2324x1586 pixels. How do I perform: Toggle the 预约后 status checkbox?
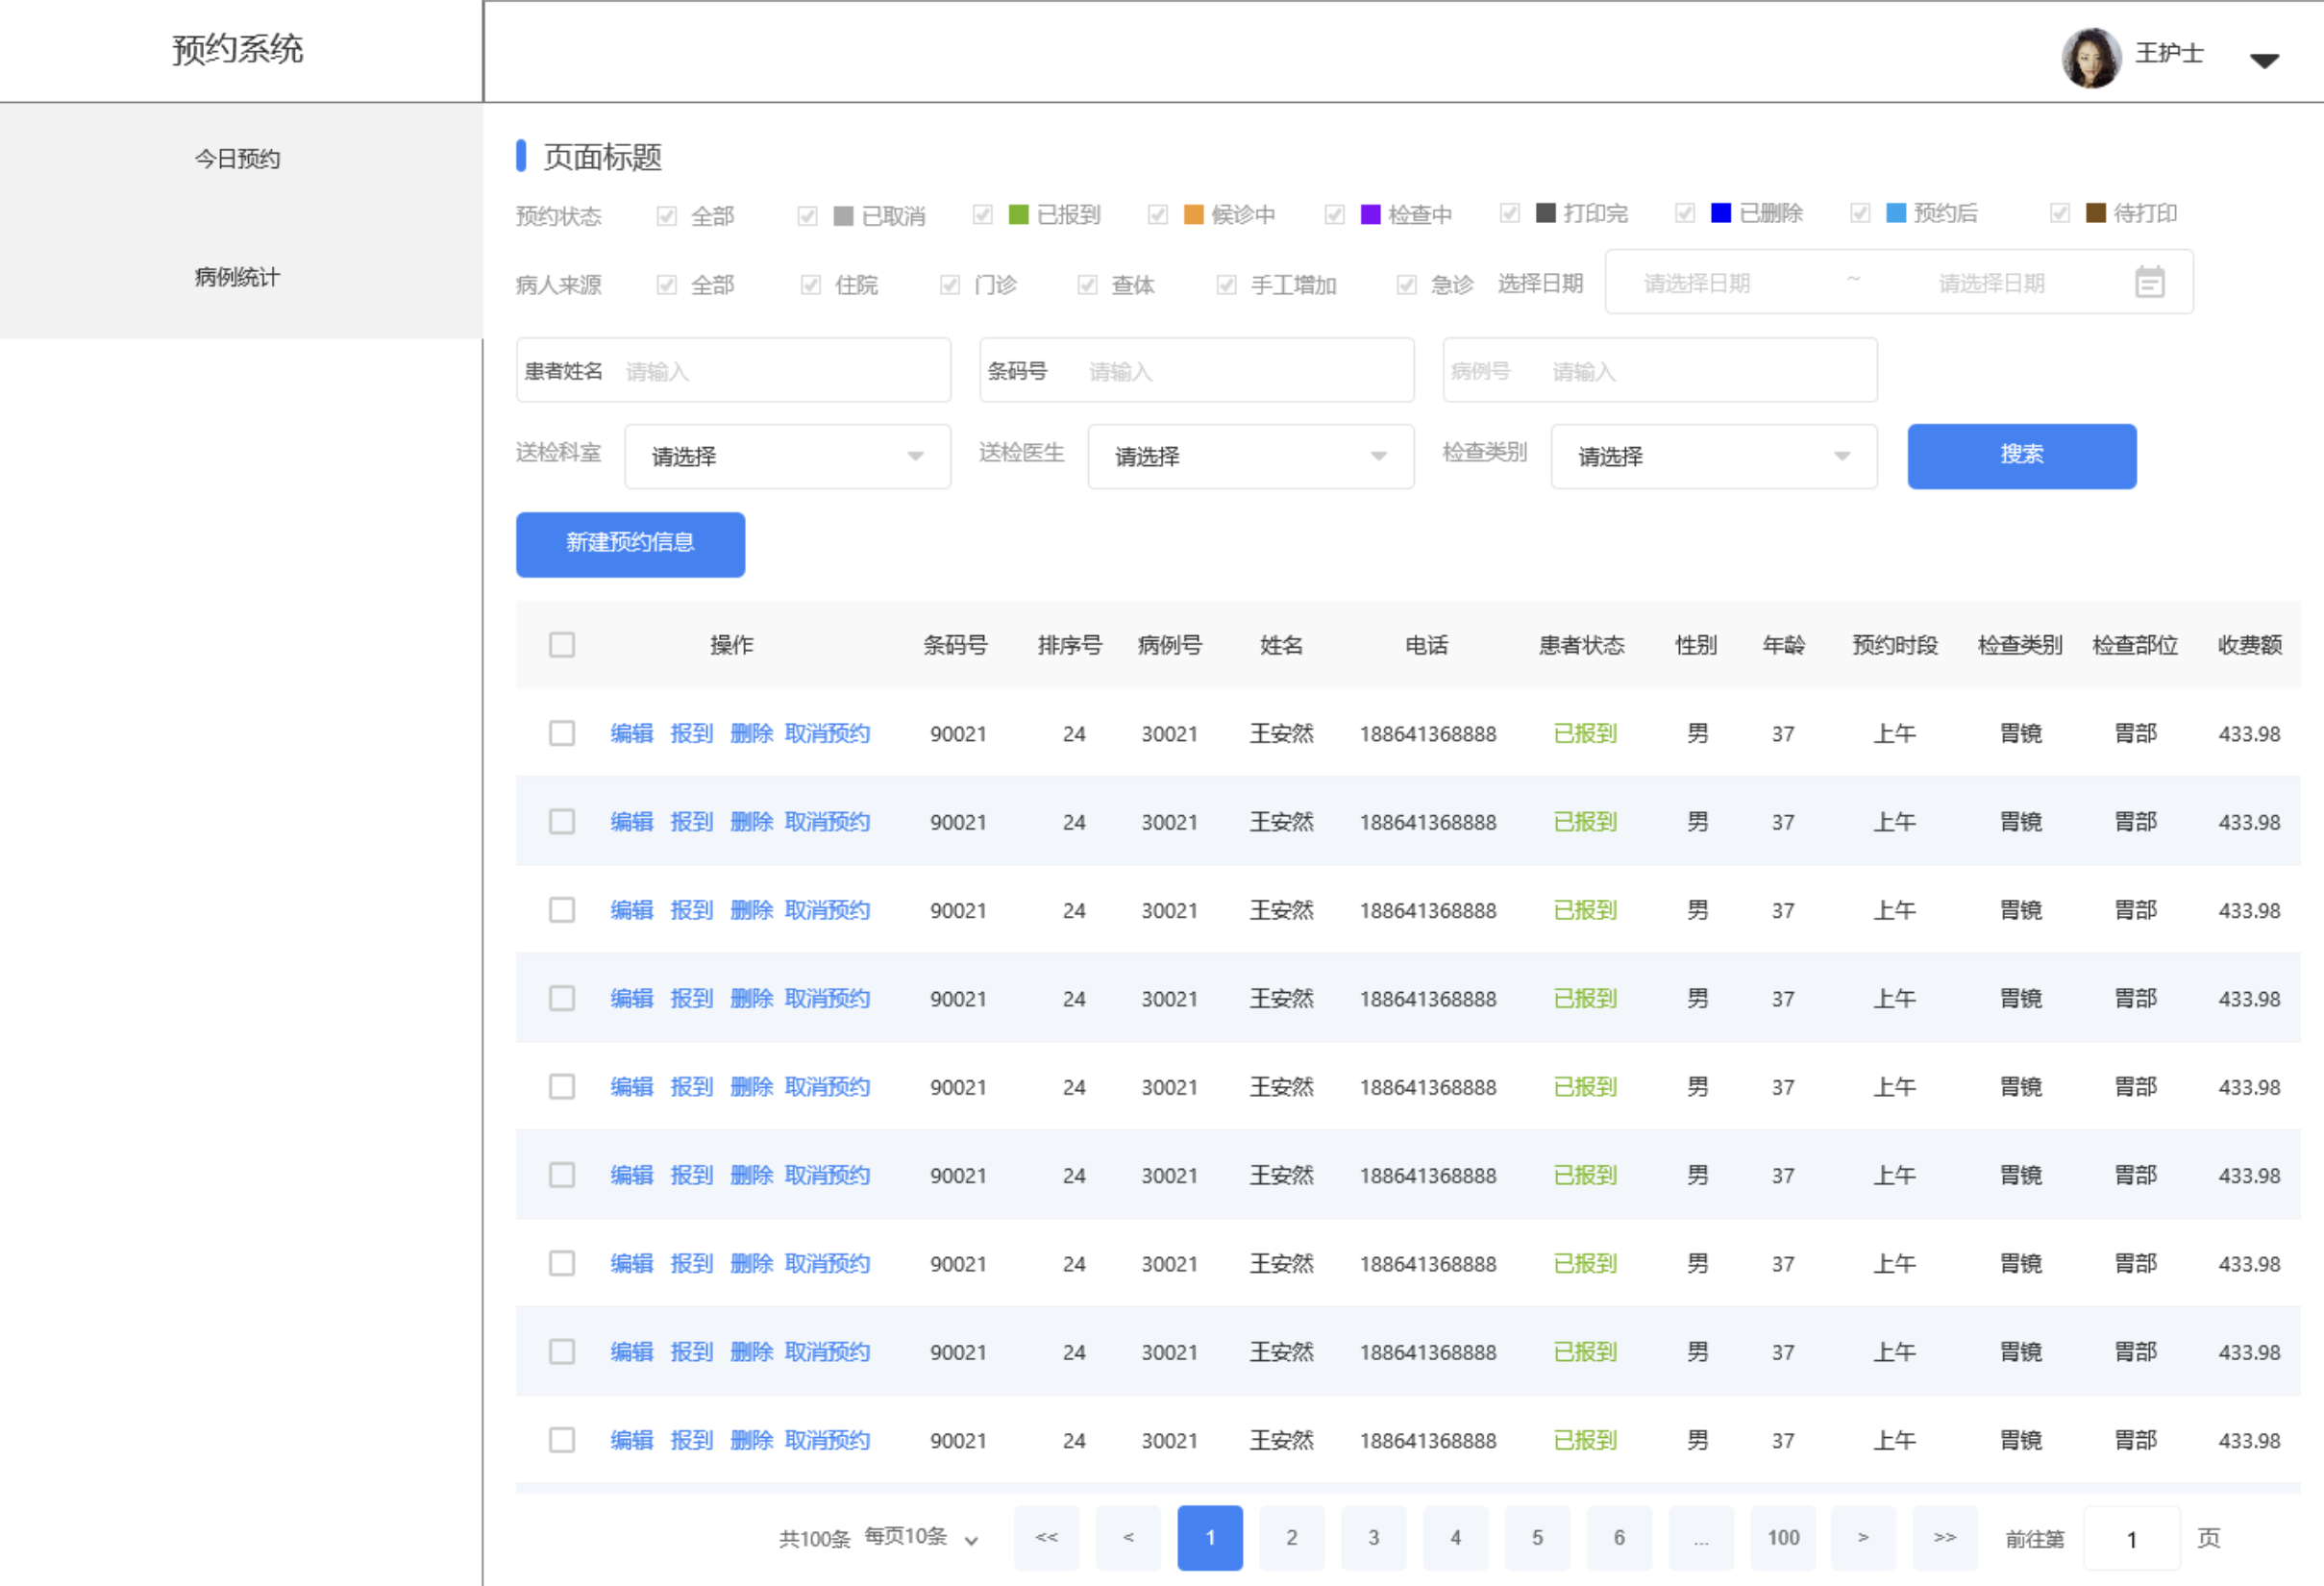[1860, 213]
